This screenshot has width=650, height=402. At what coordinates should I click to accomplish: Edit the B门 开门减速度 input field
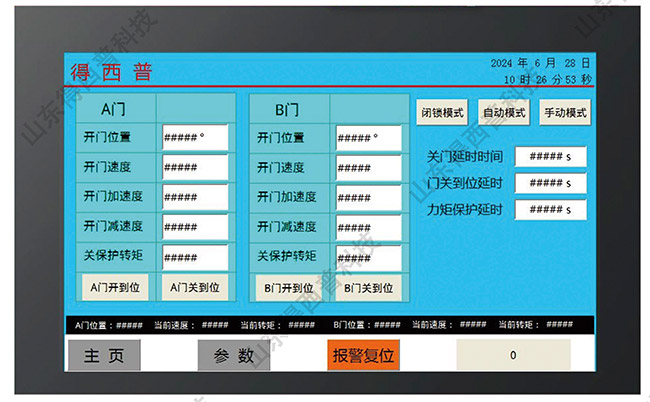(x=368, y=227)
